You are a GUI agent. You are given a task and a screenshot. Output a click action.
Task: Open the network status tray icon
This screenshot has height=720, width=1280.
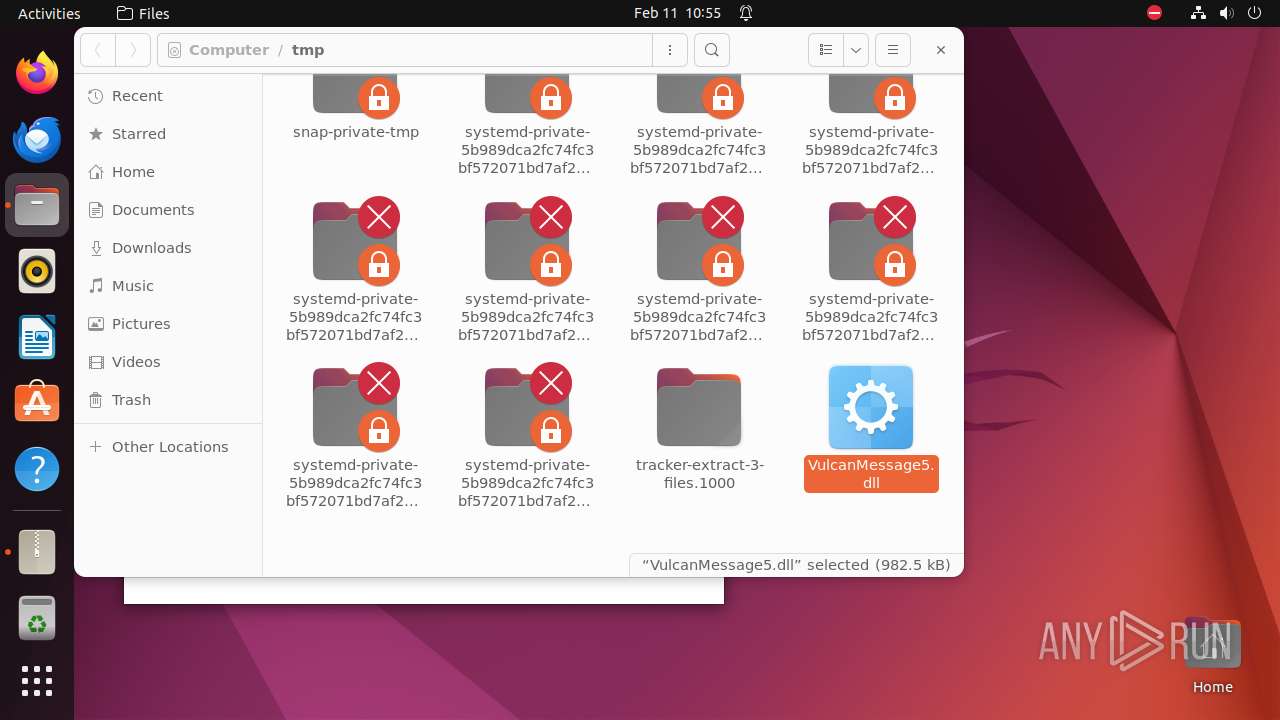1199,14
